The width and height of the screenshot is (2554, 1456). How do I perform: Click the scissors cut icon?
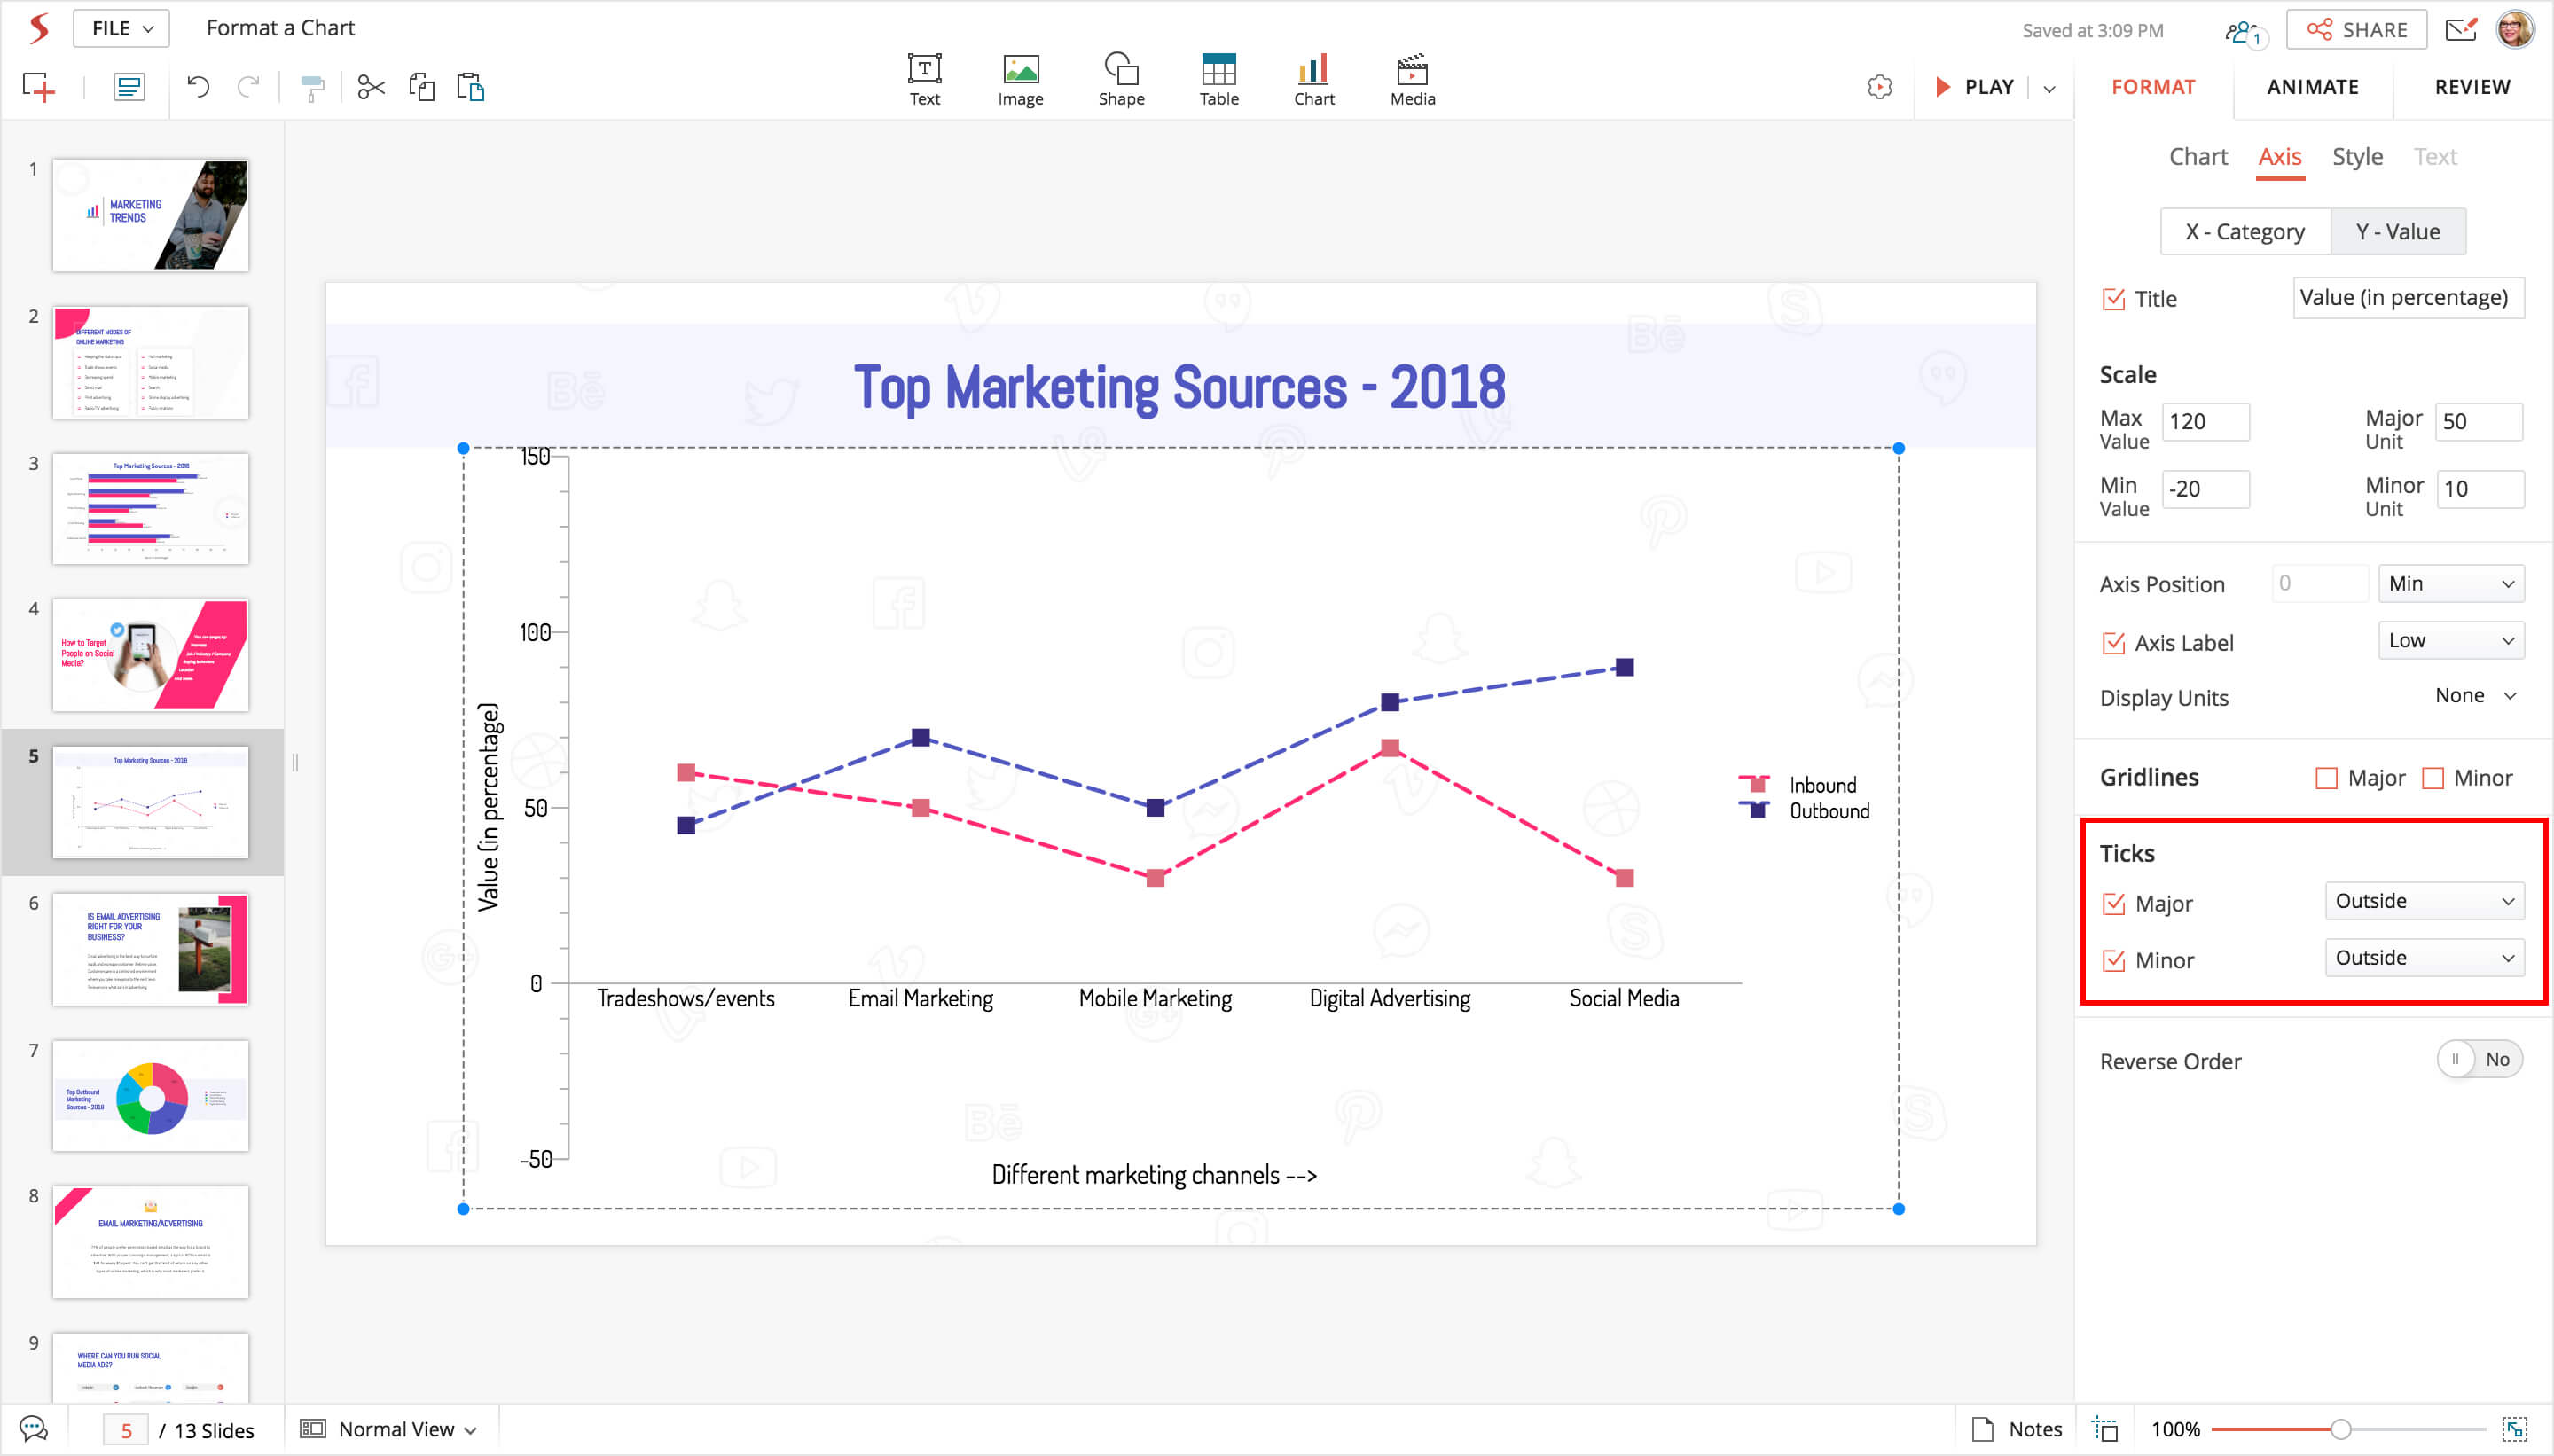pos(371,88)
